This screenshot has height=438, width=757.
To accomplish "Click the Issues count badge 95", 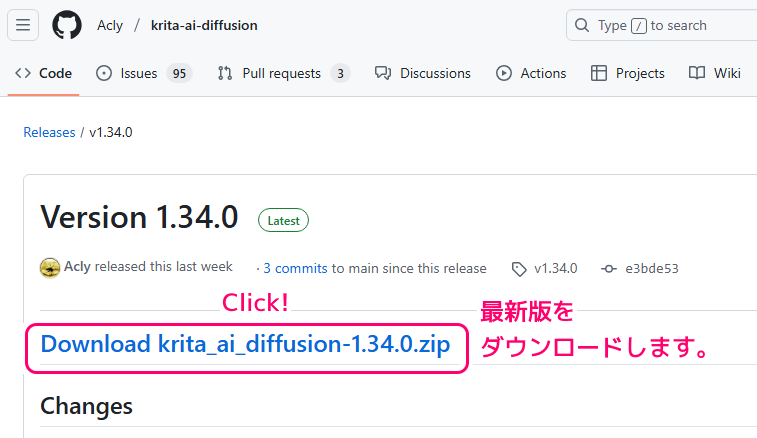I will 179,73.
